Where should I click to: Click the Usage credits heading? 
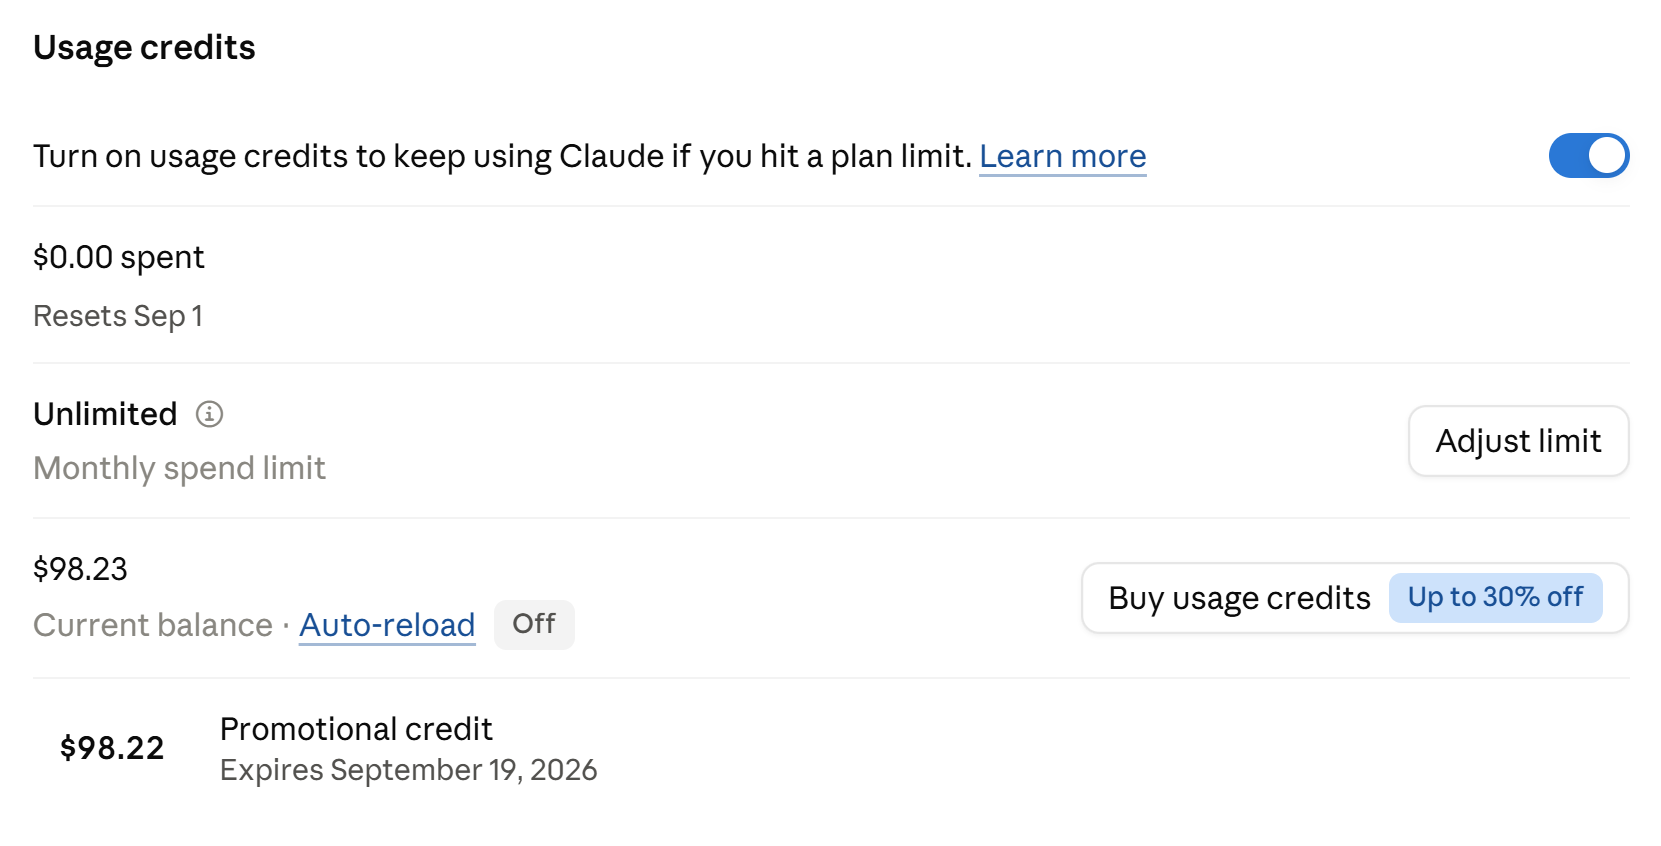(144, 47)
